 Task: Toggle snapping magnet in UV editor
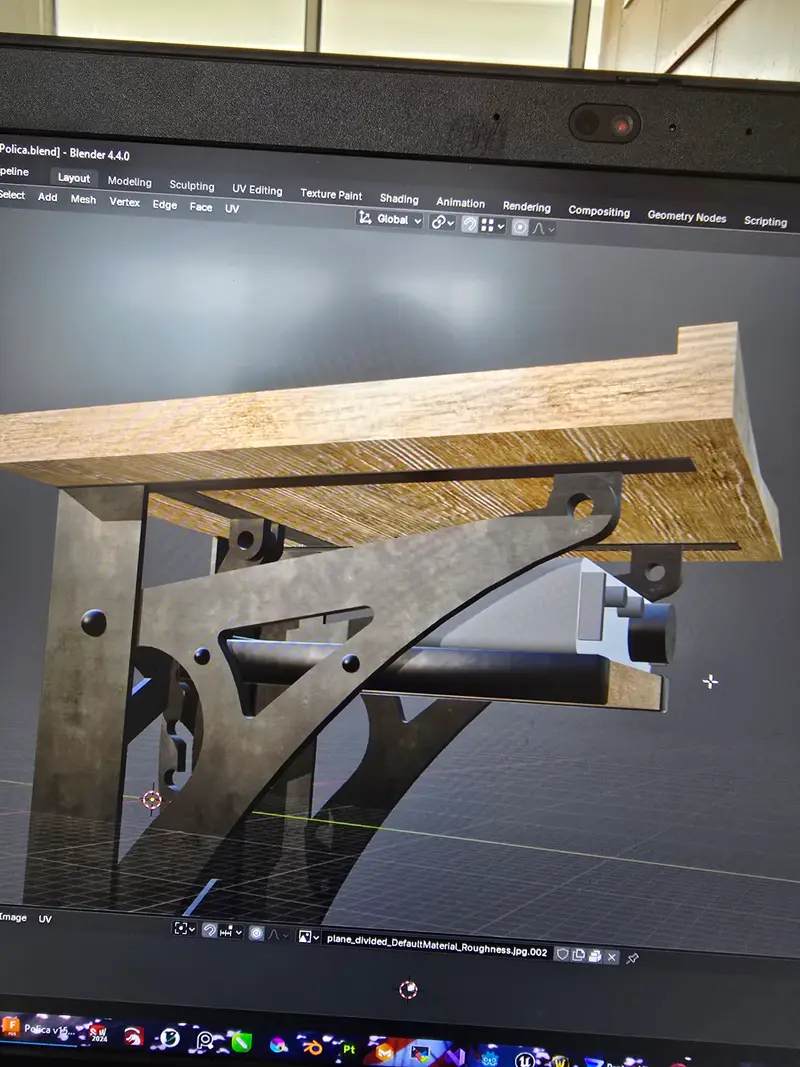click(x=210, y=930)
